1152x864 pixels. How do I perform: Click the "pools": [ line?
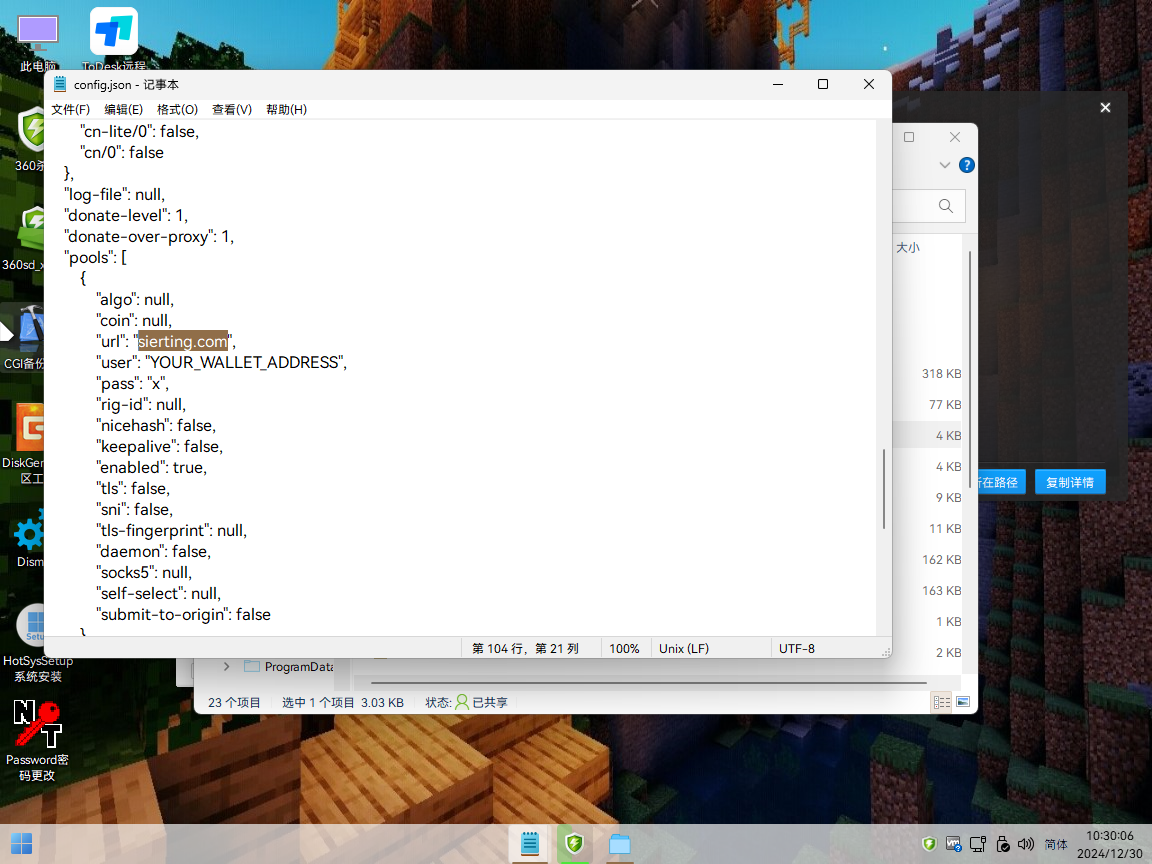tap(96, 258)
